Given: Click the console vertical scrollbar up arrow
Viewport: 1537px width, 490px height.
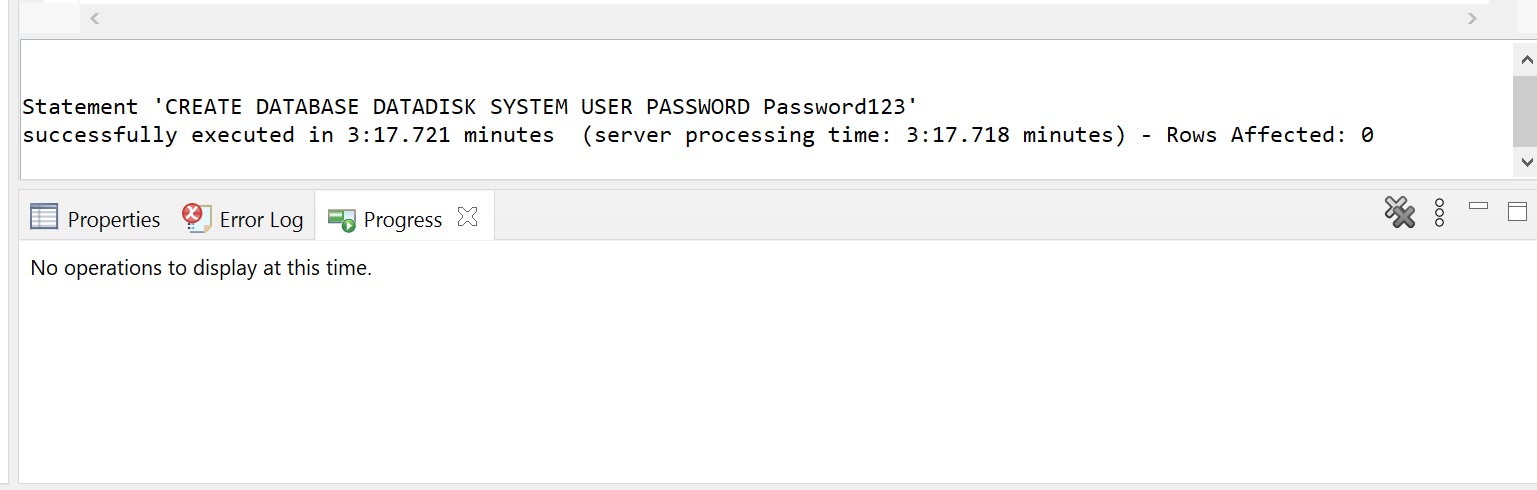Looking at the screenshot, I should click(1525, 61).
